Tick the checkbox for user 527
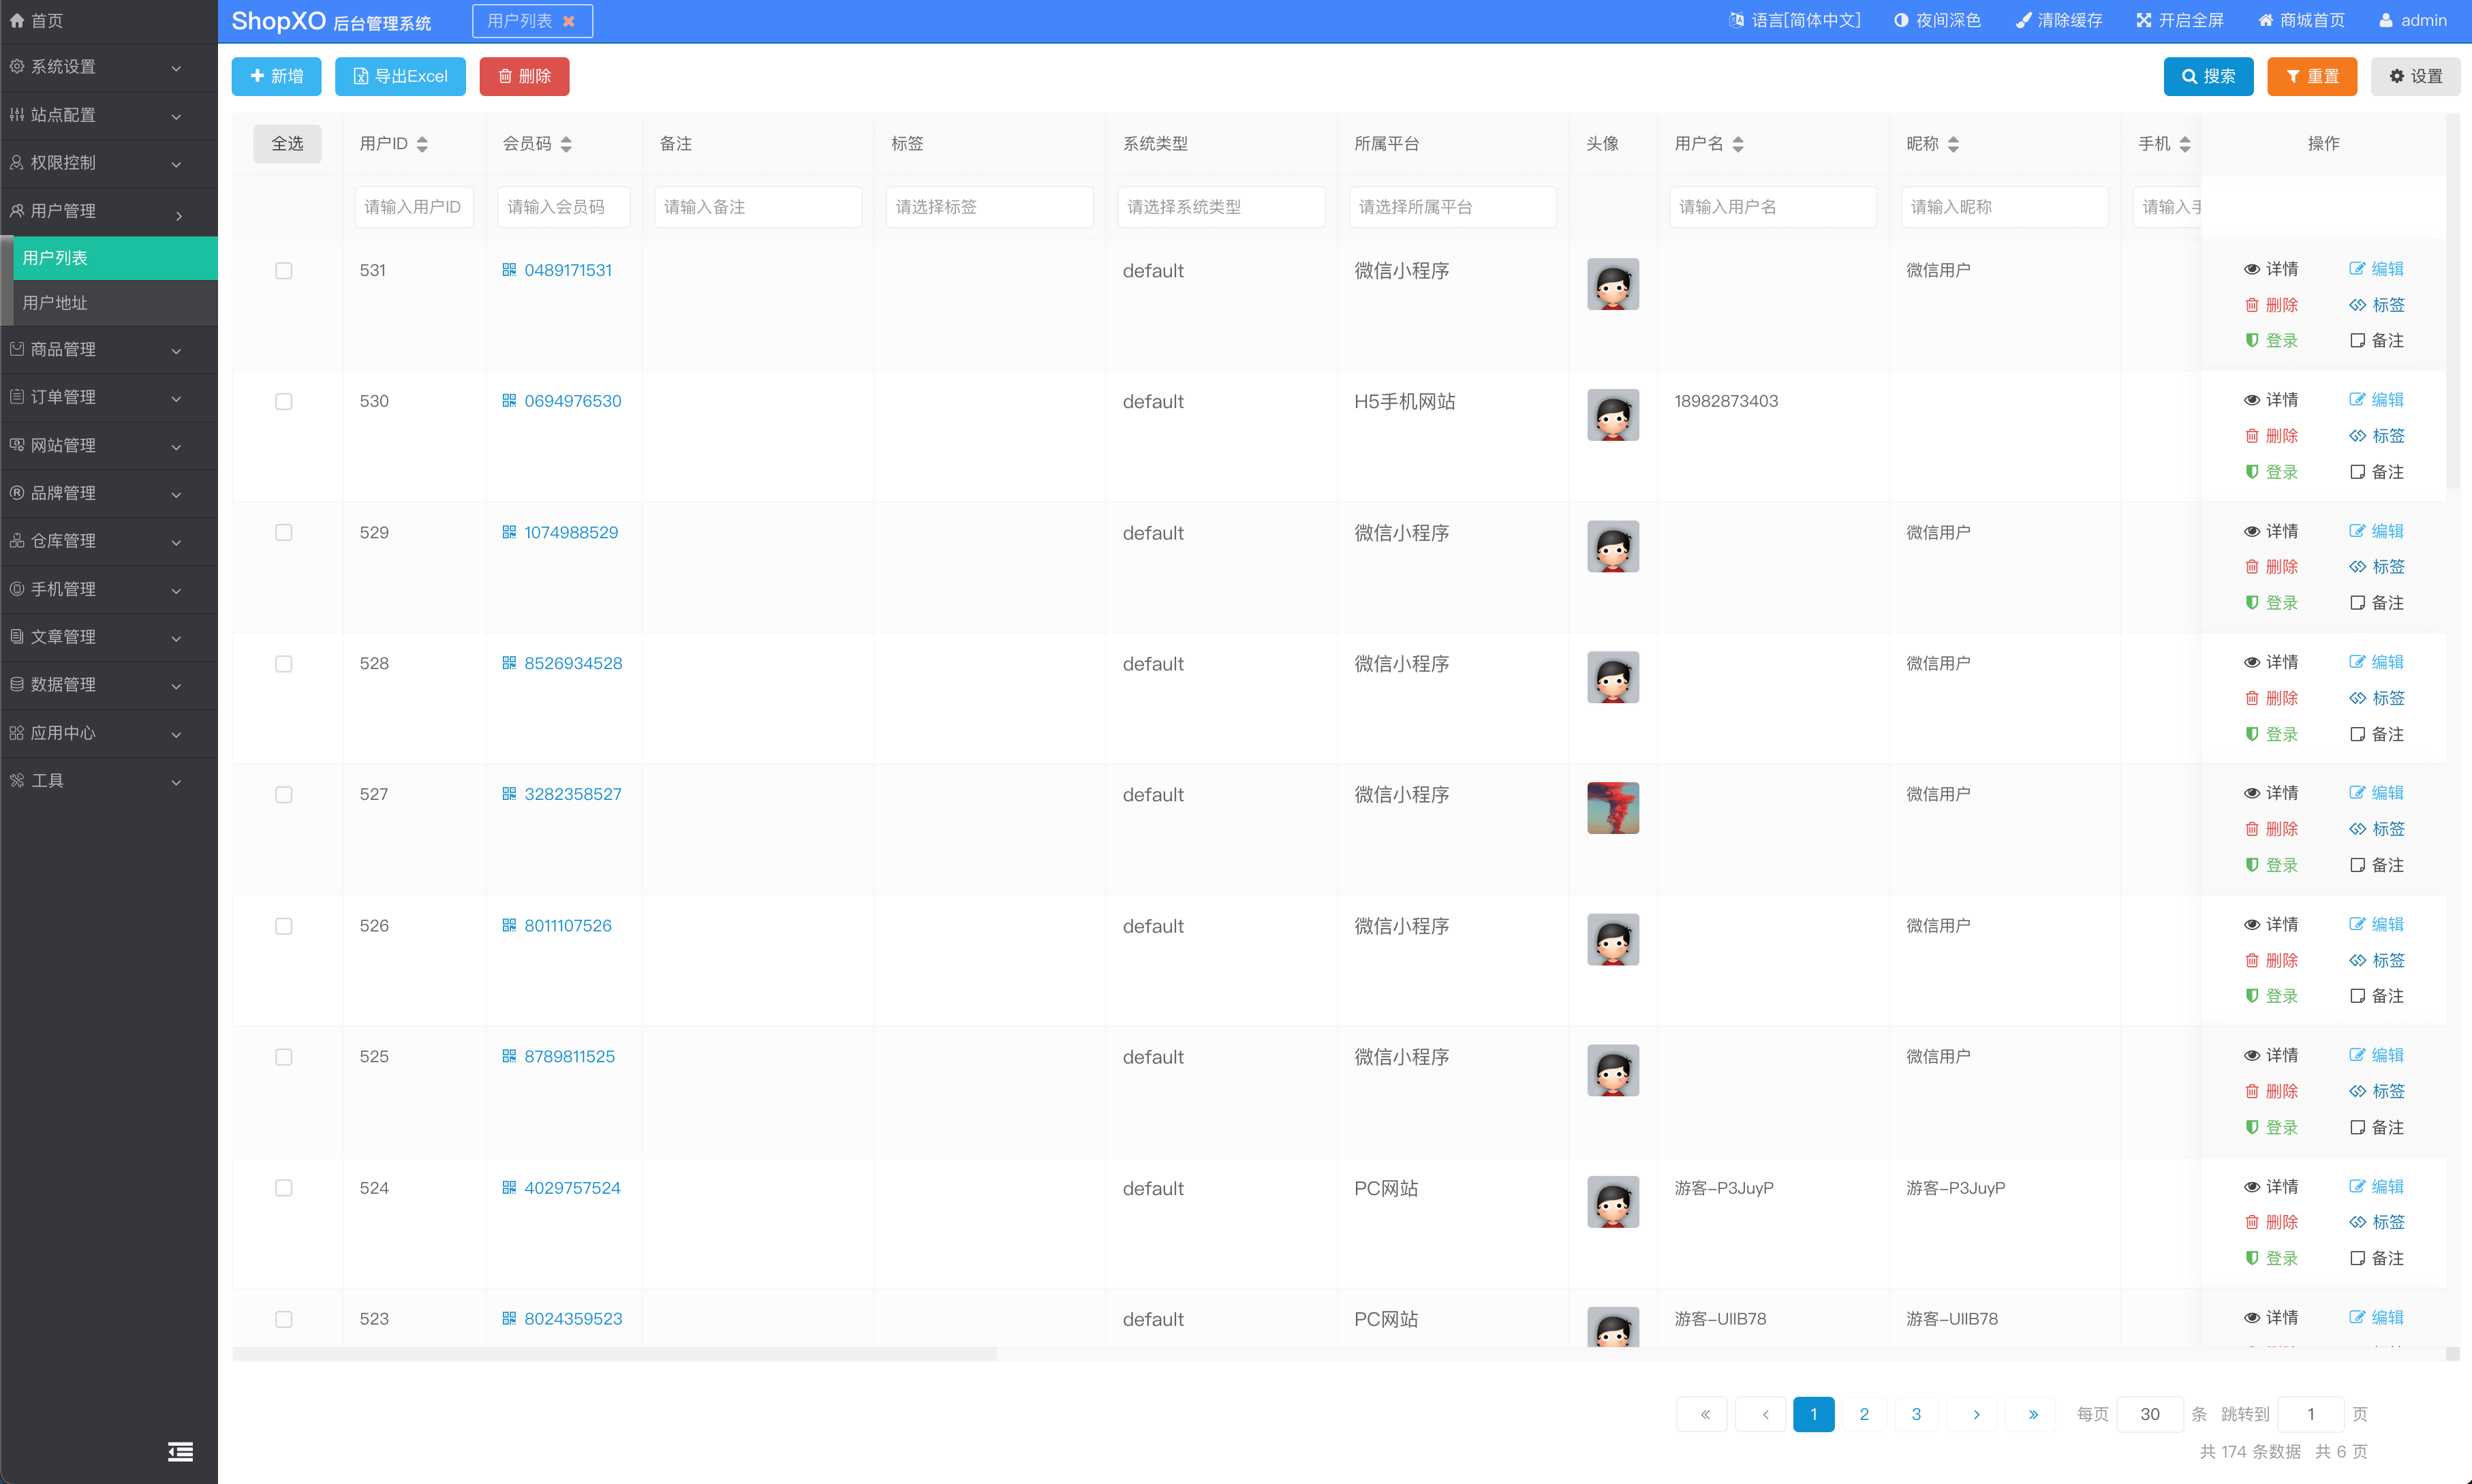The height and width of the screenshot is (1484, 2472). (x=284, y=795)
